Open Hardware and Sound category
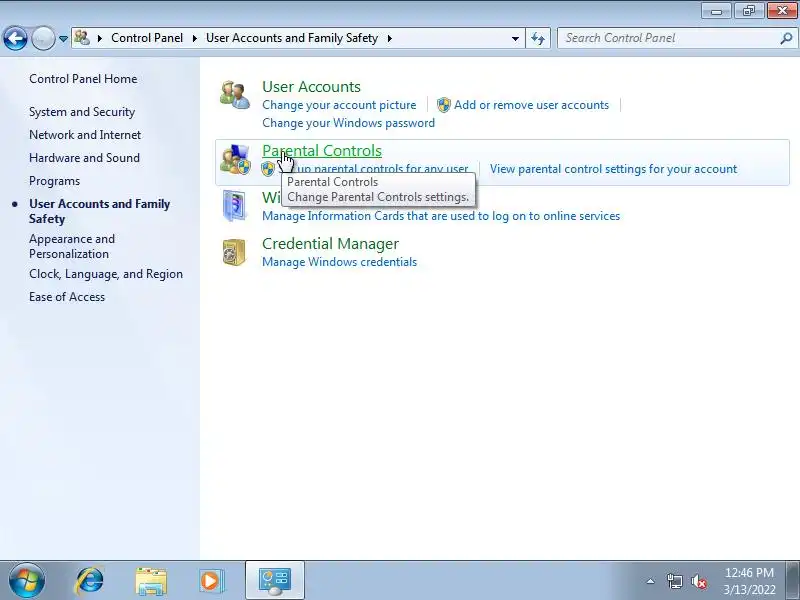Image resolution: width=800 pixels, height=600 pixels. pos(84,158)
